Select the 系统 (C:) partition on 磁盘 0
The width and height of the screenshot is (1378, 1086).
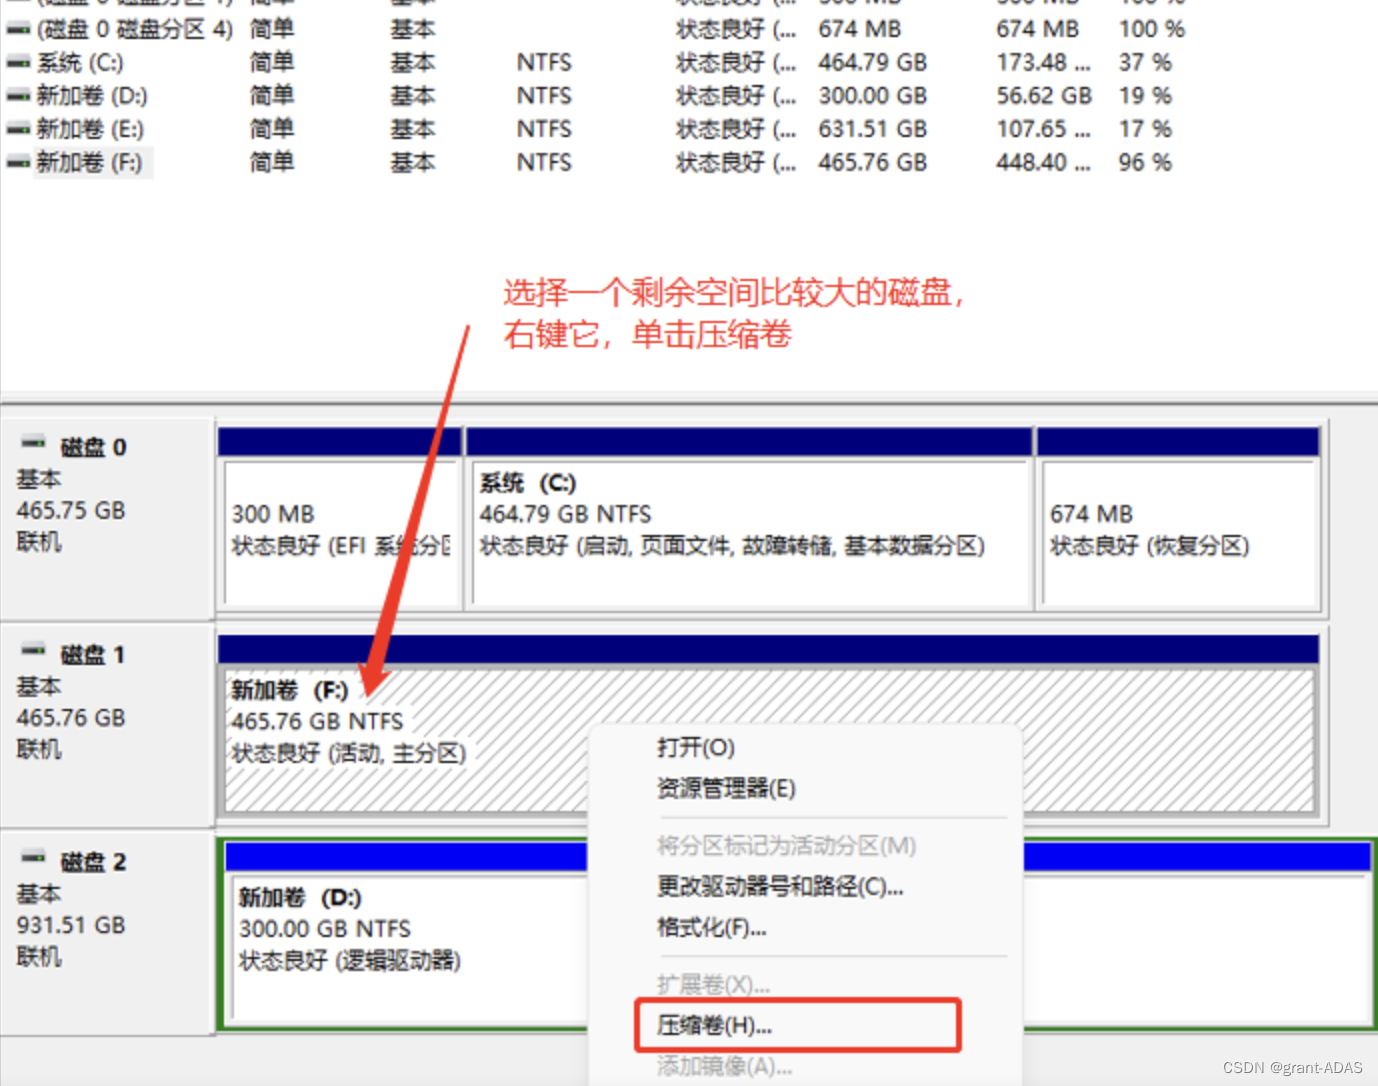pyautogui.click(x=750, y=533)
